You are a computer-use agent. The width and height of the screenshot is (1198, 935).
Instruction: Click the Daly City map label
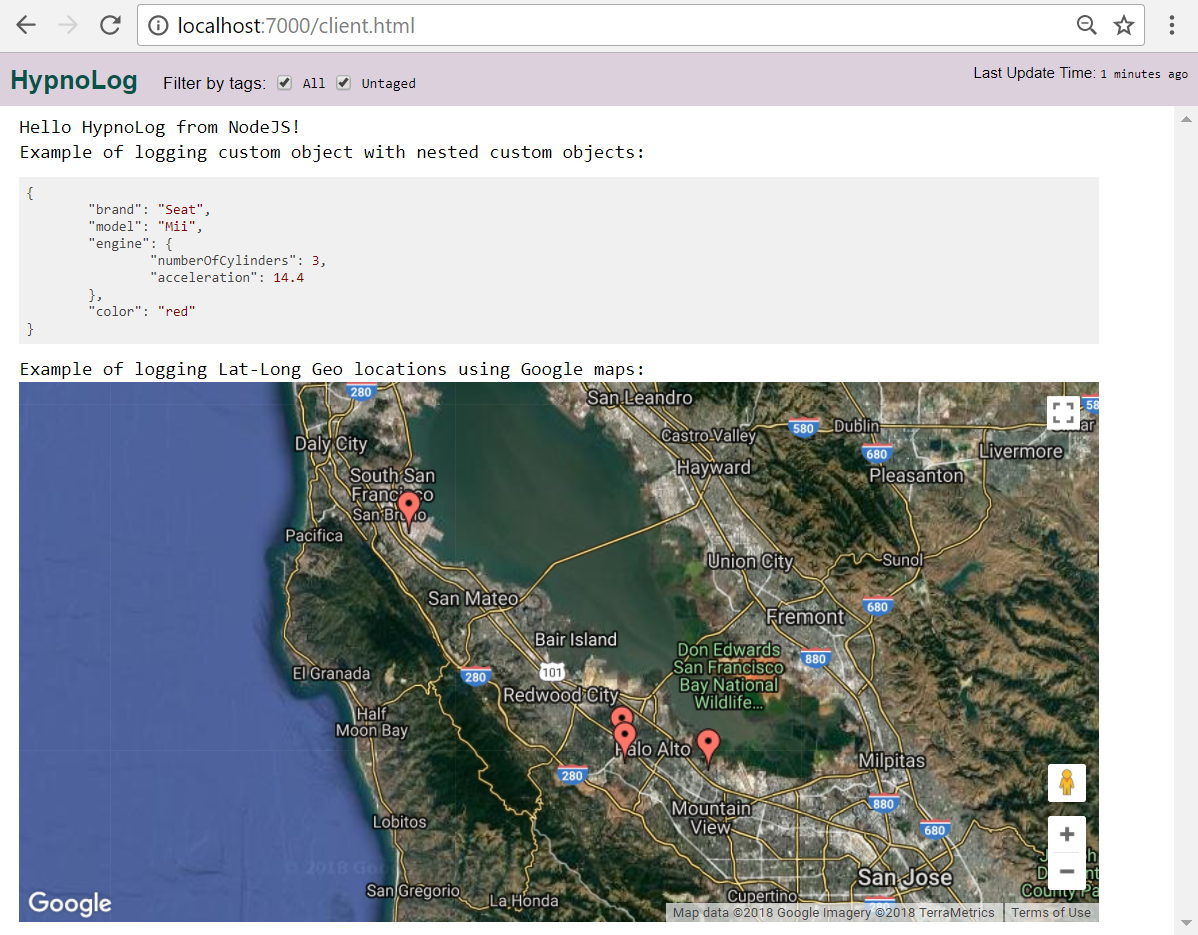(x=331, y=444)
